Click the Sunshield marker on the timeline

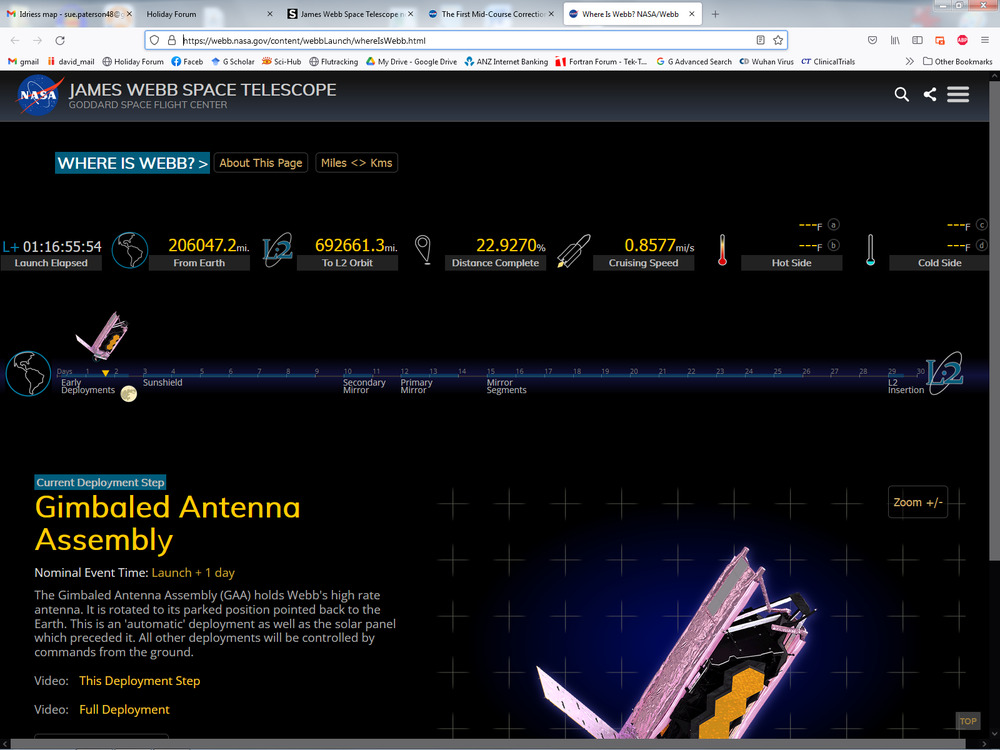162,382
